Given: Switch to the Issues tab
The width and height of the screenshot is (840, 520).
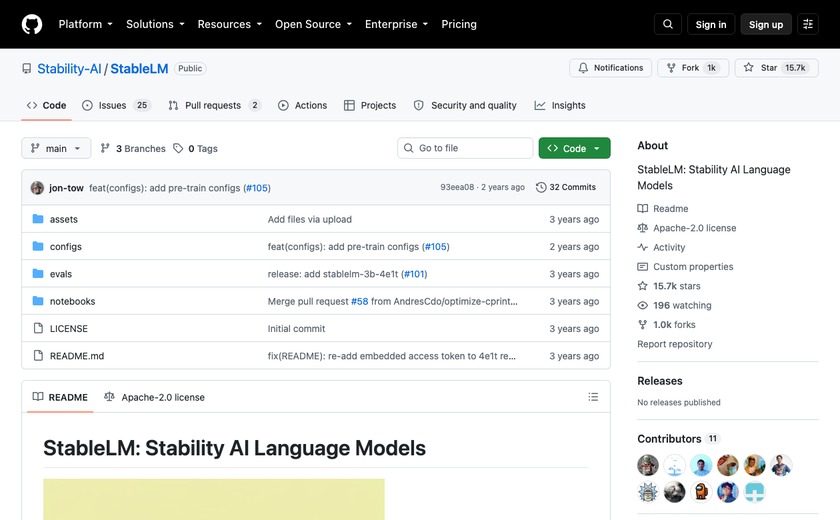Looking at the screenshot, I should tap(117, 105).
